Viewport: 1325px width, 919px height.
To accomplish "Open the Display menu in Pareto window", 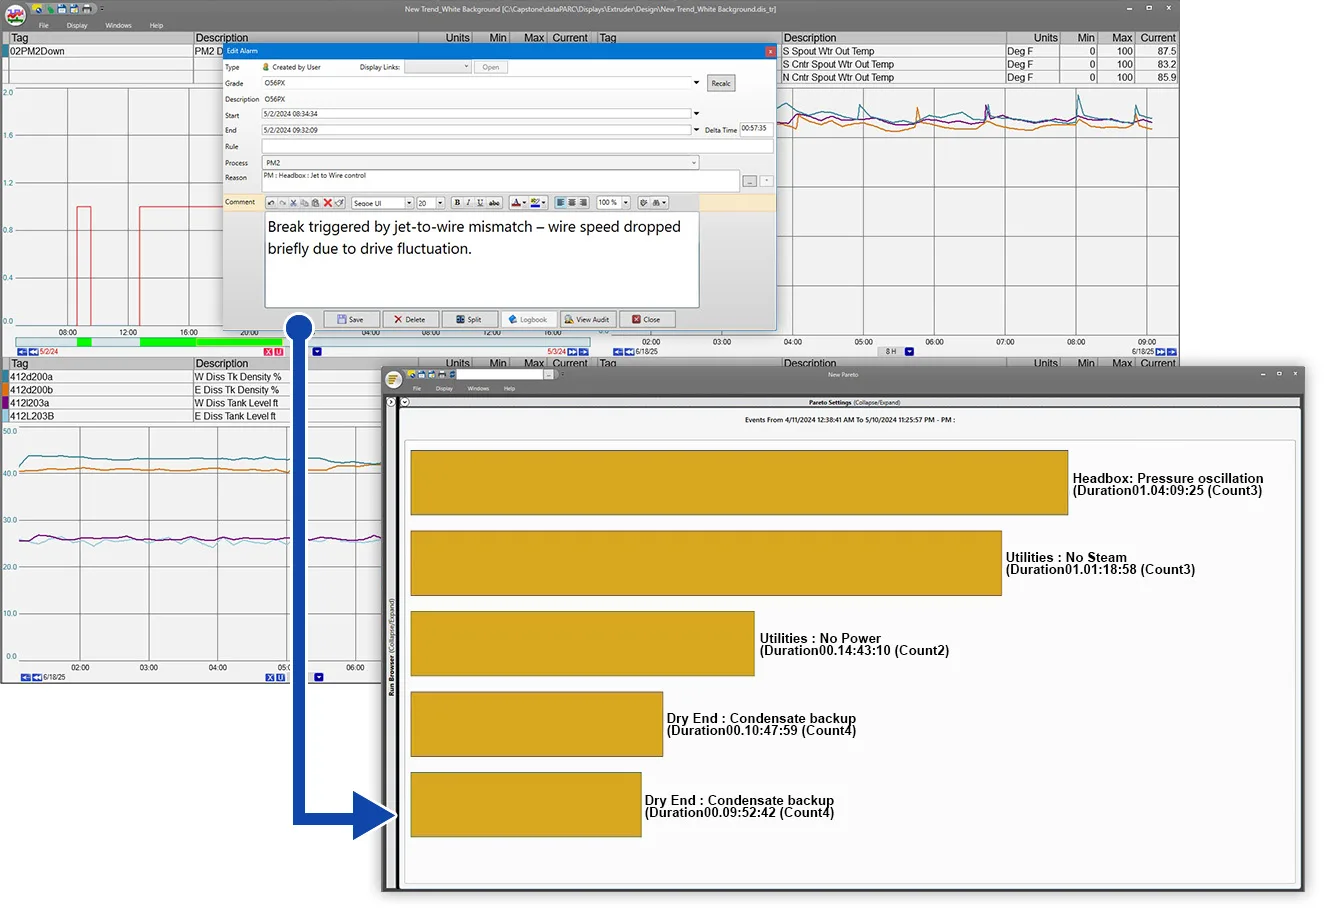I will tap(444, 388).
